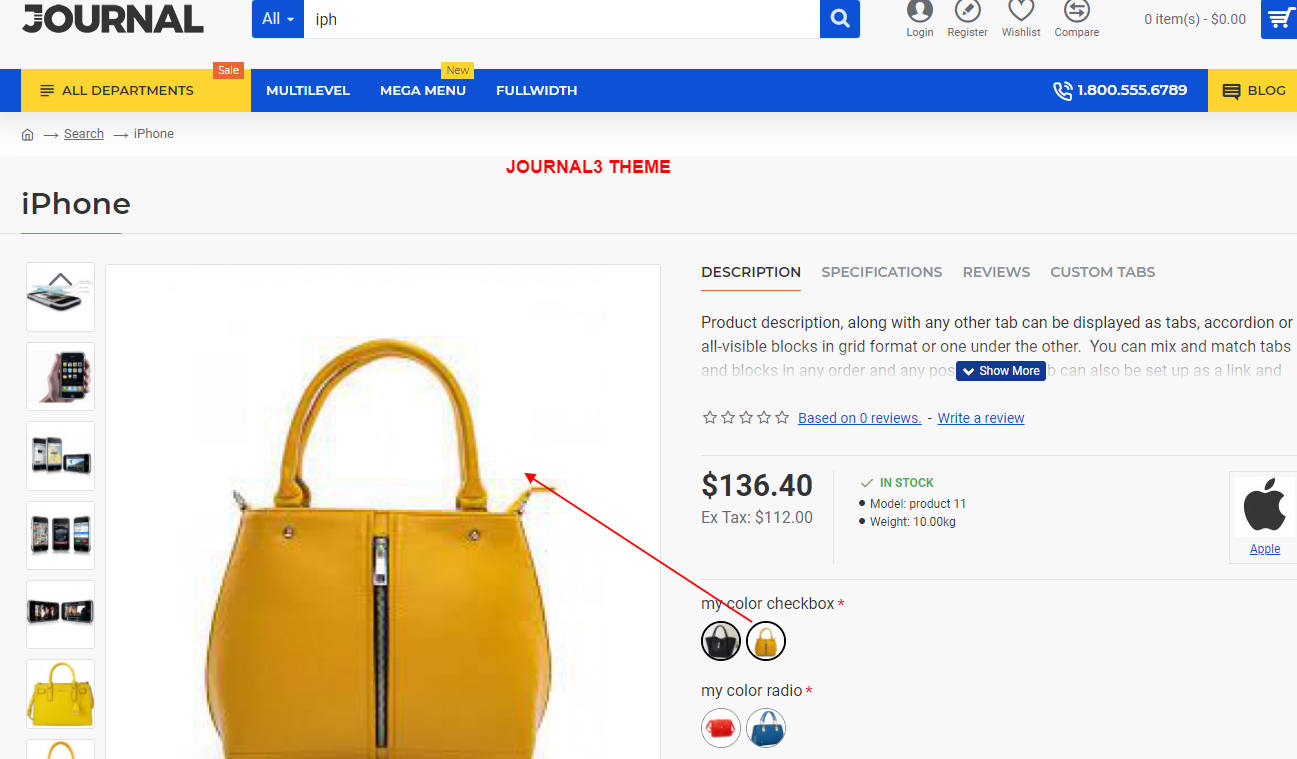The height and width of the screenshot is (759, 1297).
Task: Select the yellow handbag thumbnail image
Action: 60,693
